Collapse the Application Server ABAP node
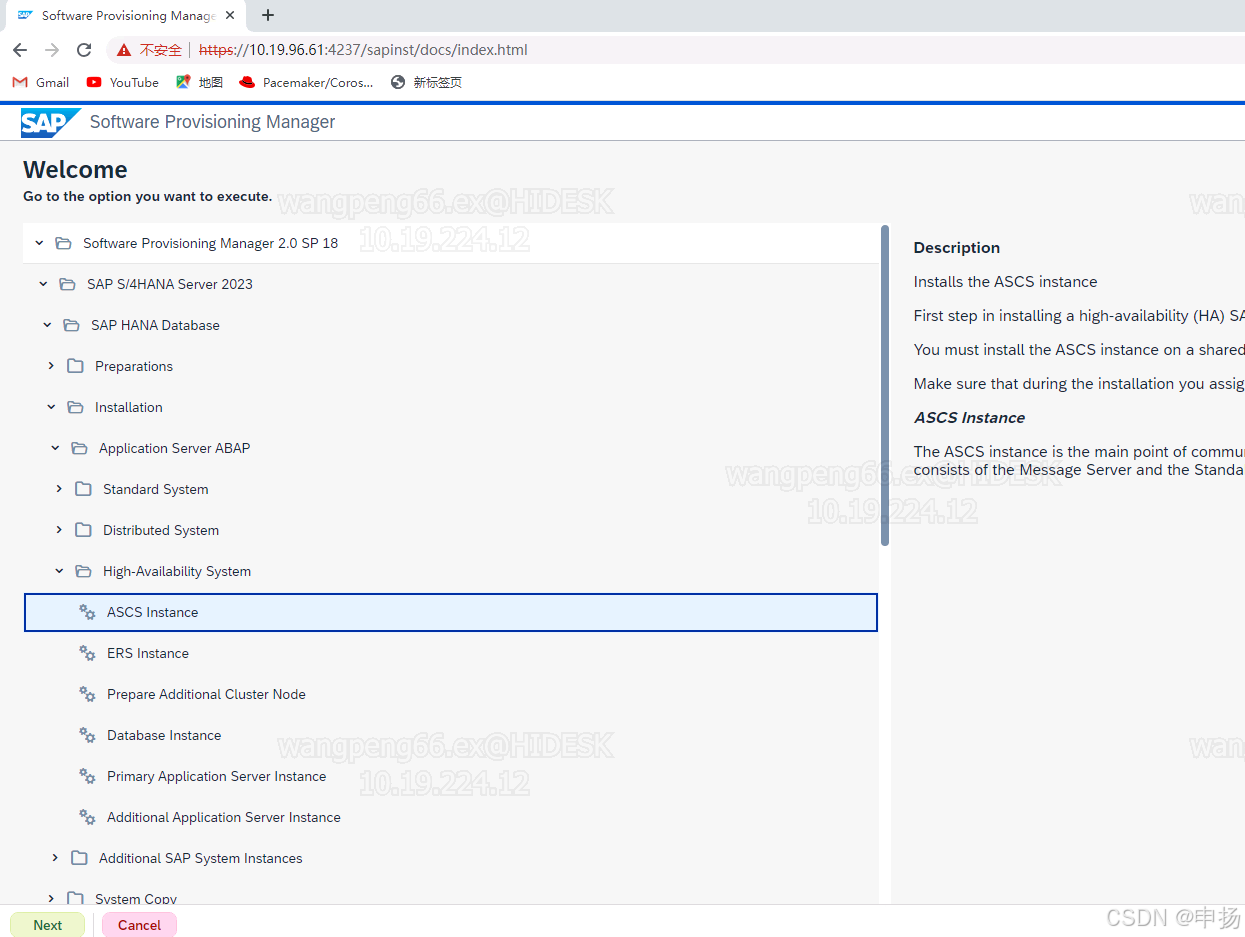 (x=55, y=448)
